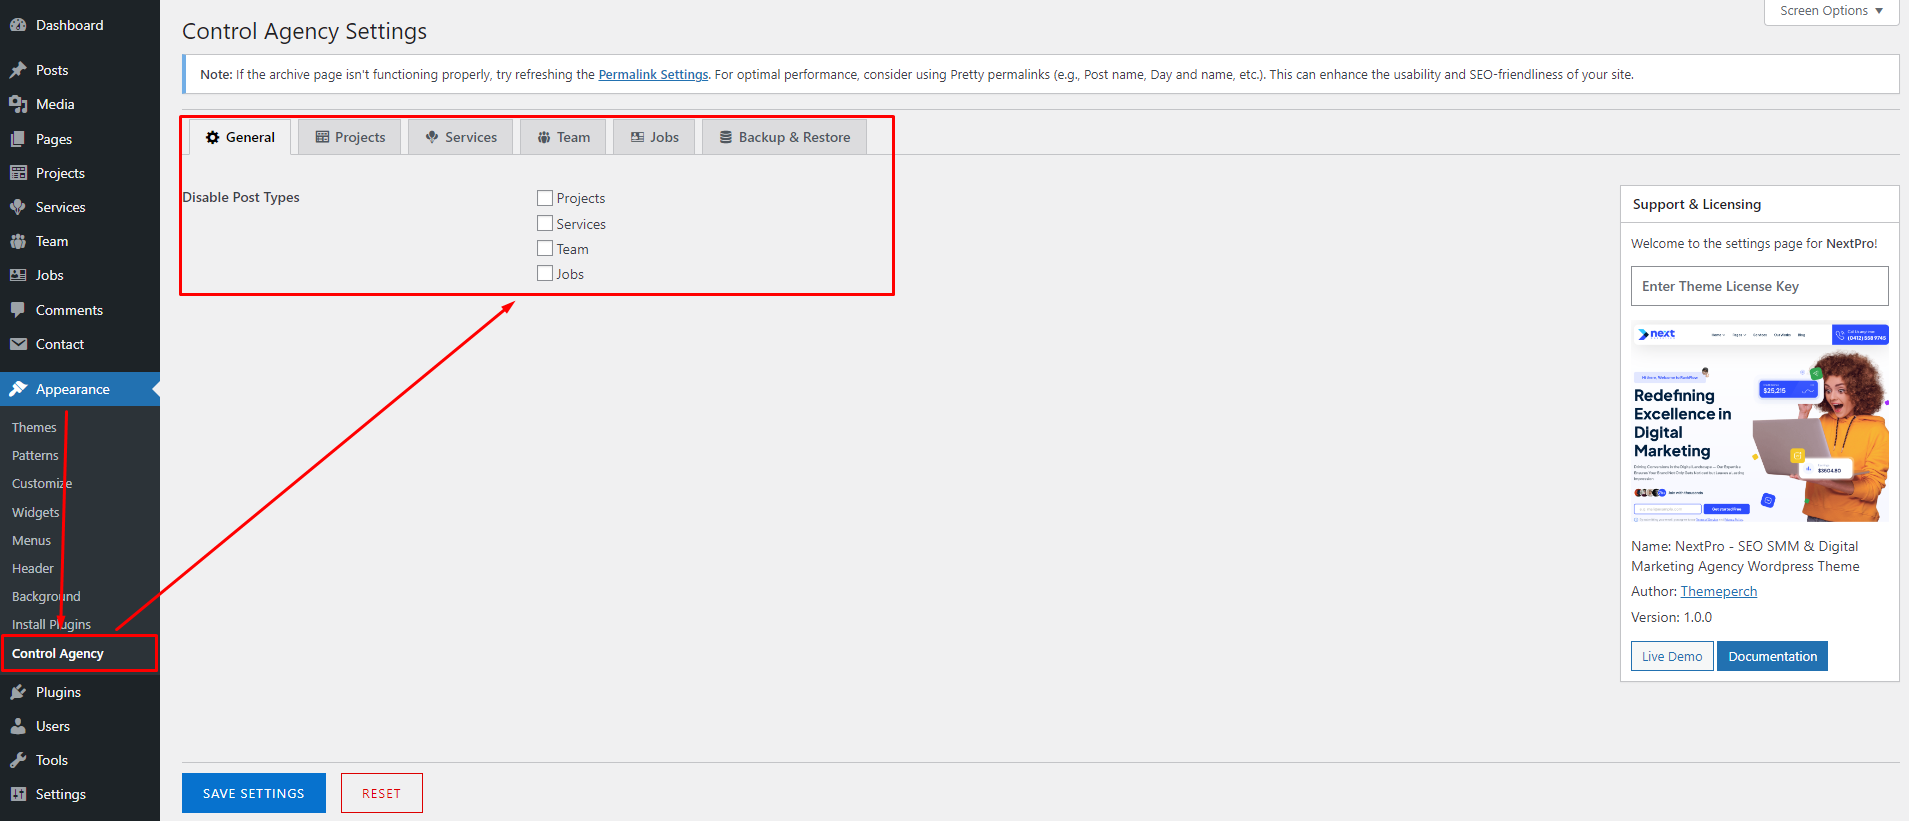1909x821 pixels.
Task: Click the Dashboard gauge icon in sidebar
Action: point(18,25)
